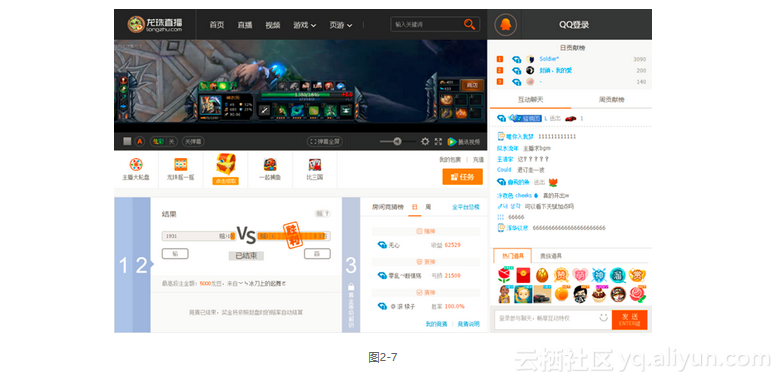Stop the video with the square button
782x382 pixels.
[127, 142]
